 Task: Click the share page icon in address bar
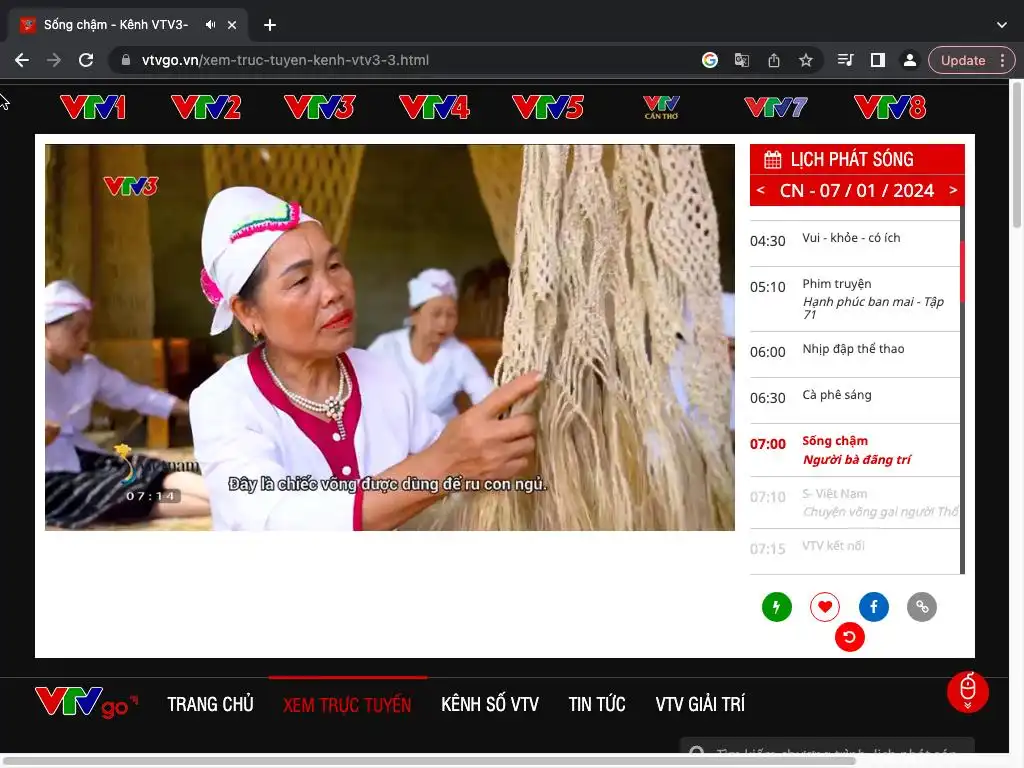pyautogui.click(x=774, y=60)
